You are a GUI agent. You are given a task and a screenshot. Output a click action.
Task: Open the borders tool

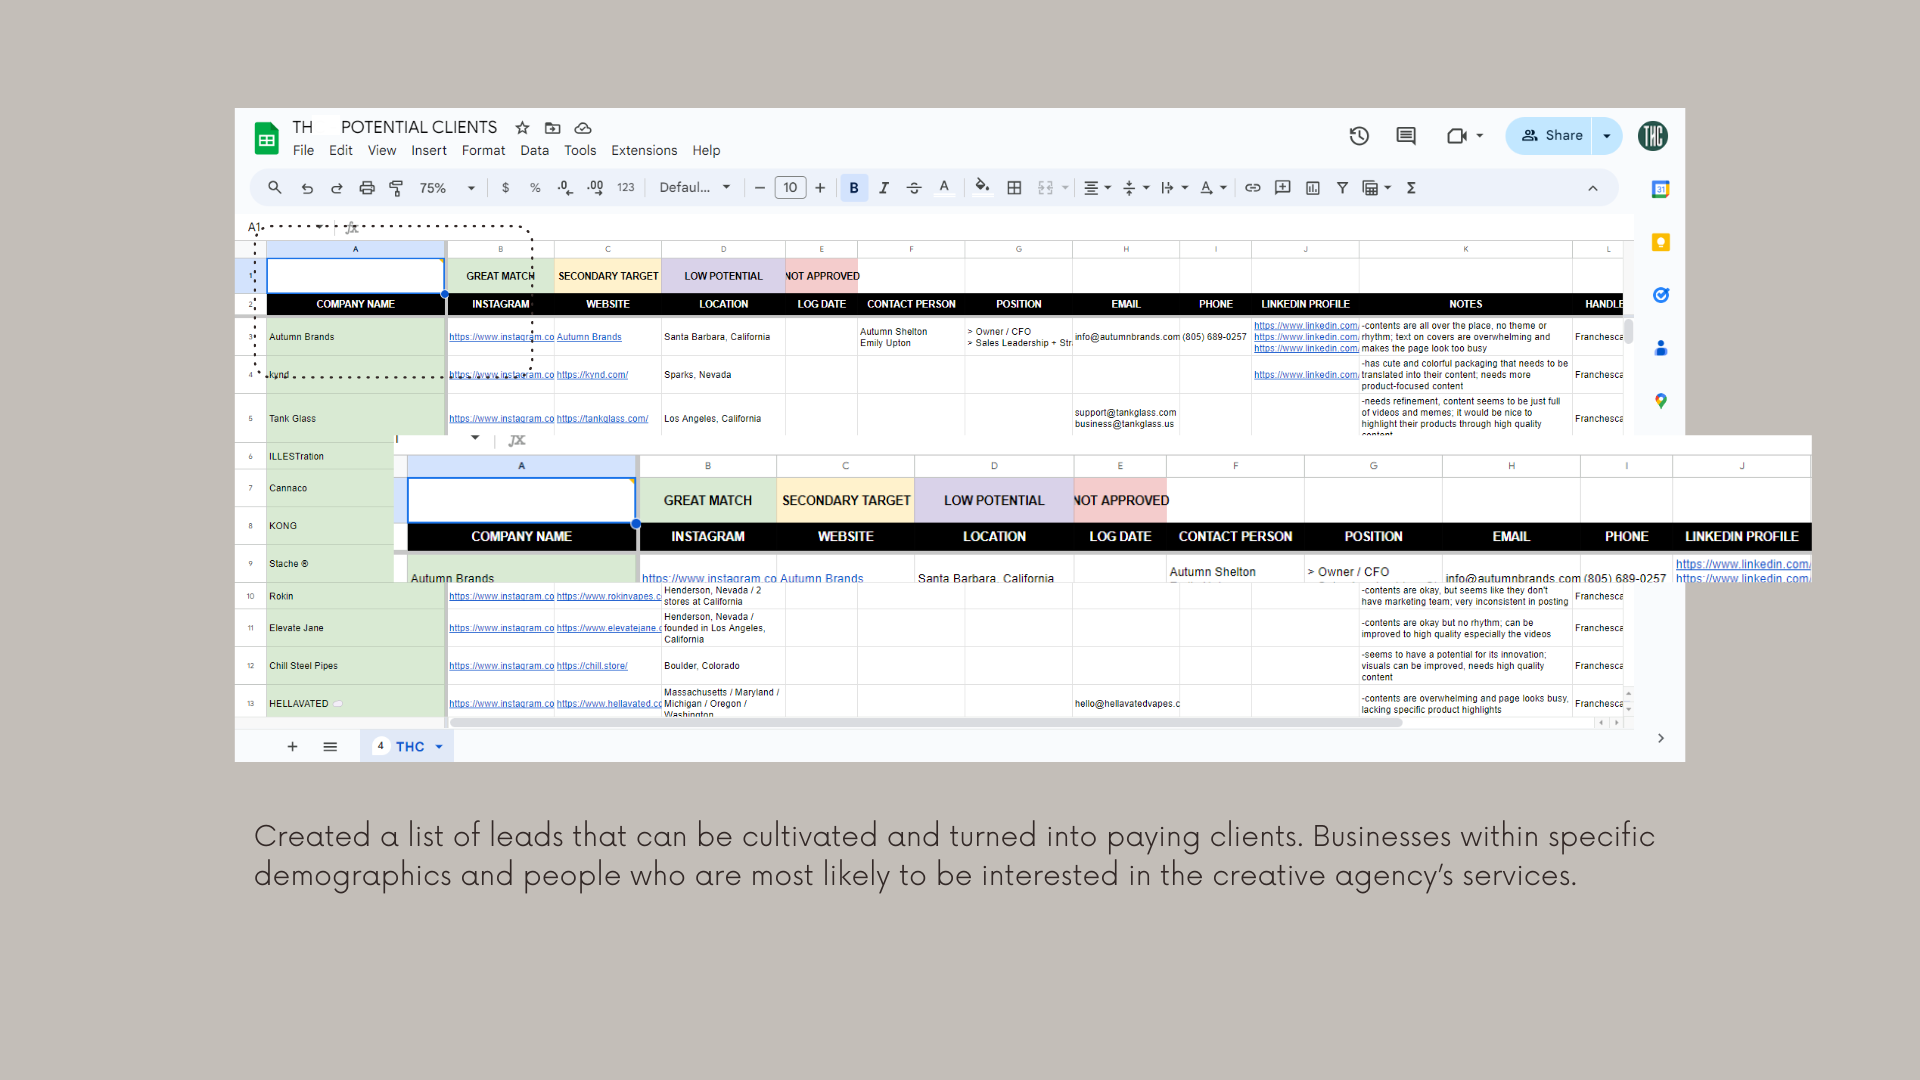pyautogui.click(x=1014, y=188)
